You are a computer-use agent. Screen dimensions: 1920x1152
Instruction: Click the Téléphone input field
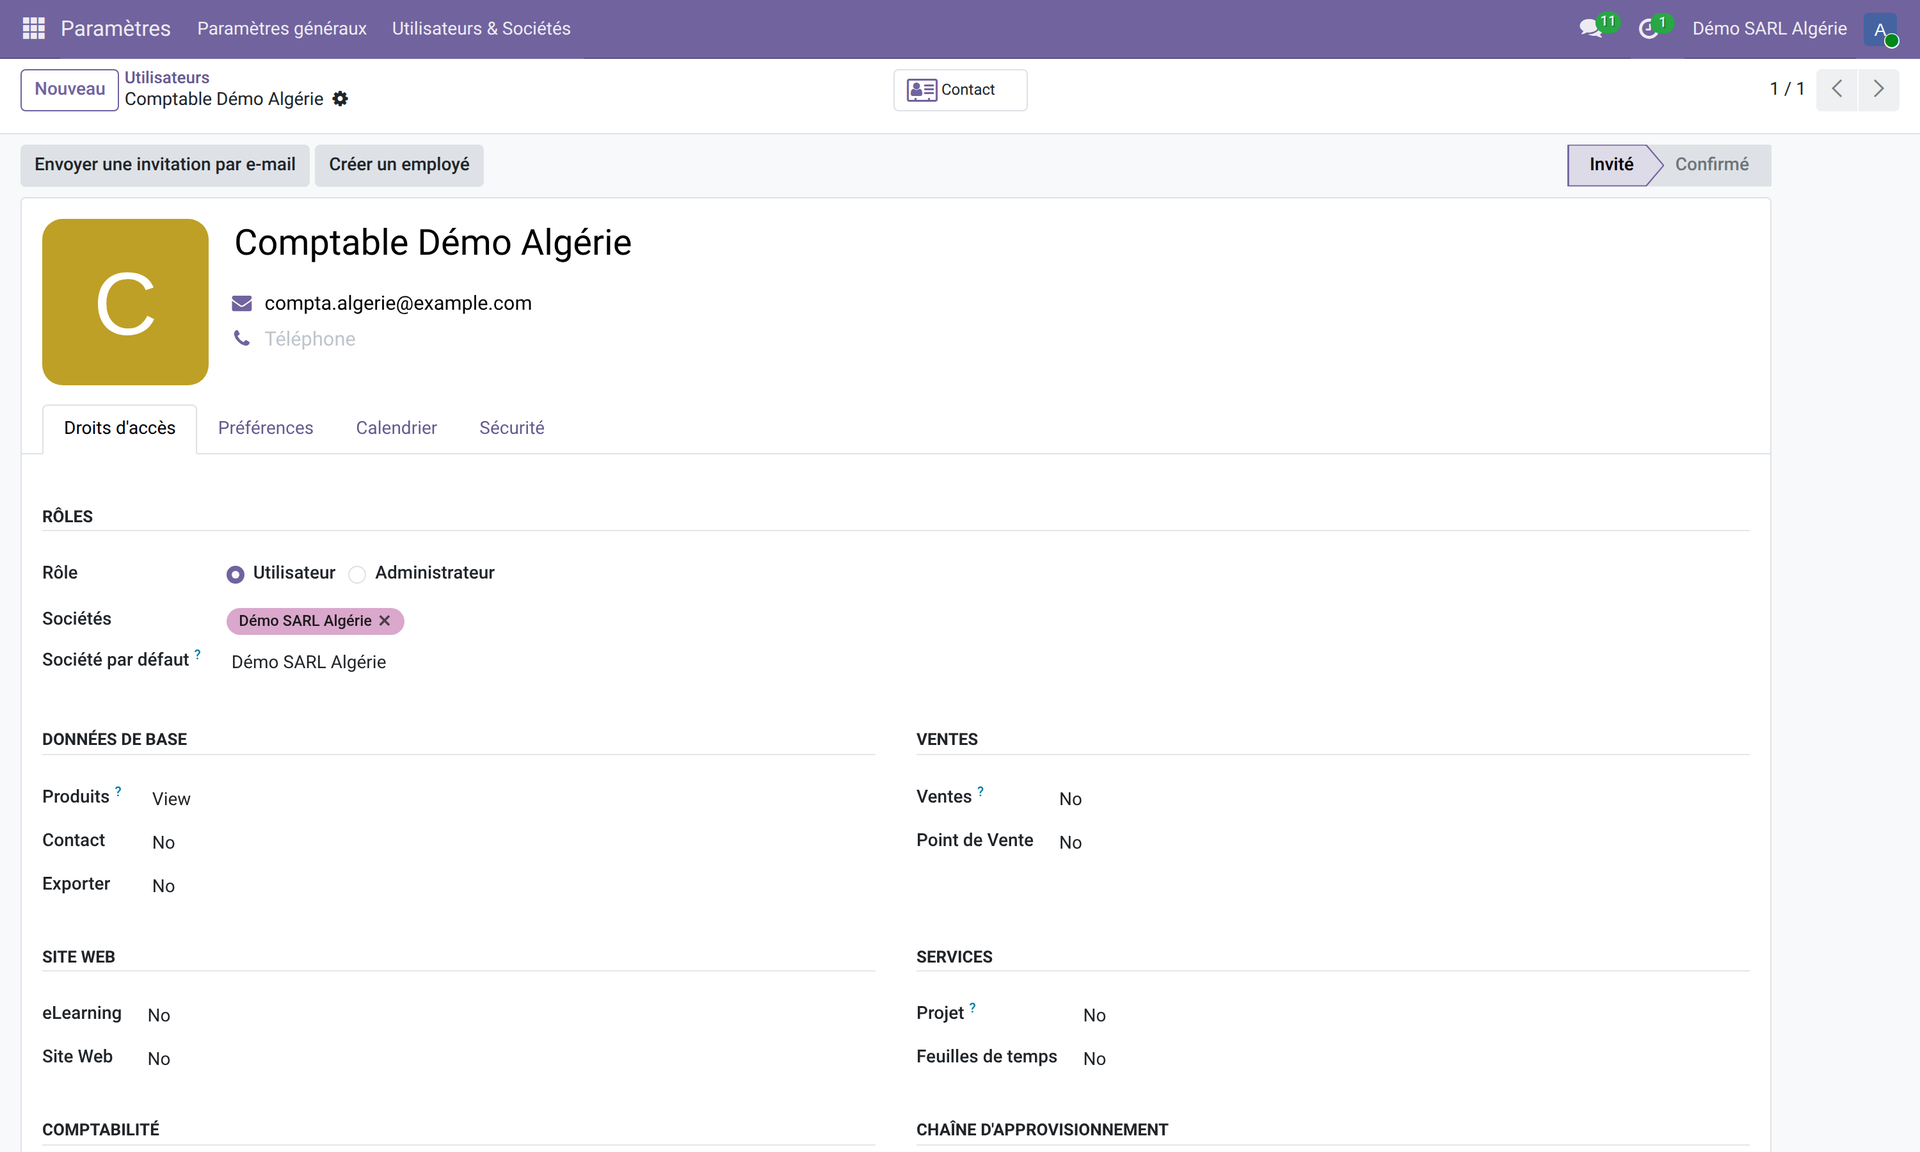coord(310,339)
